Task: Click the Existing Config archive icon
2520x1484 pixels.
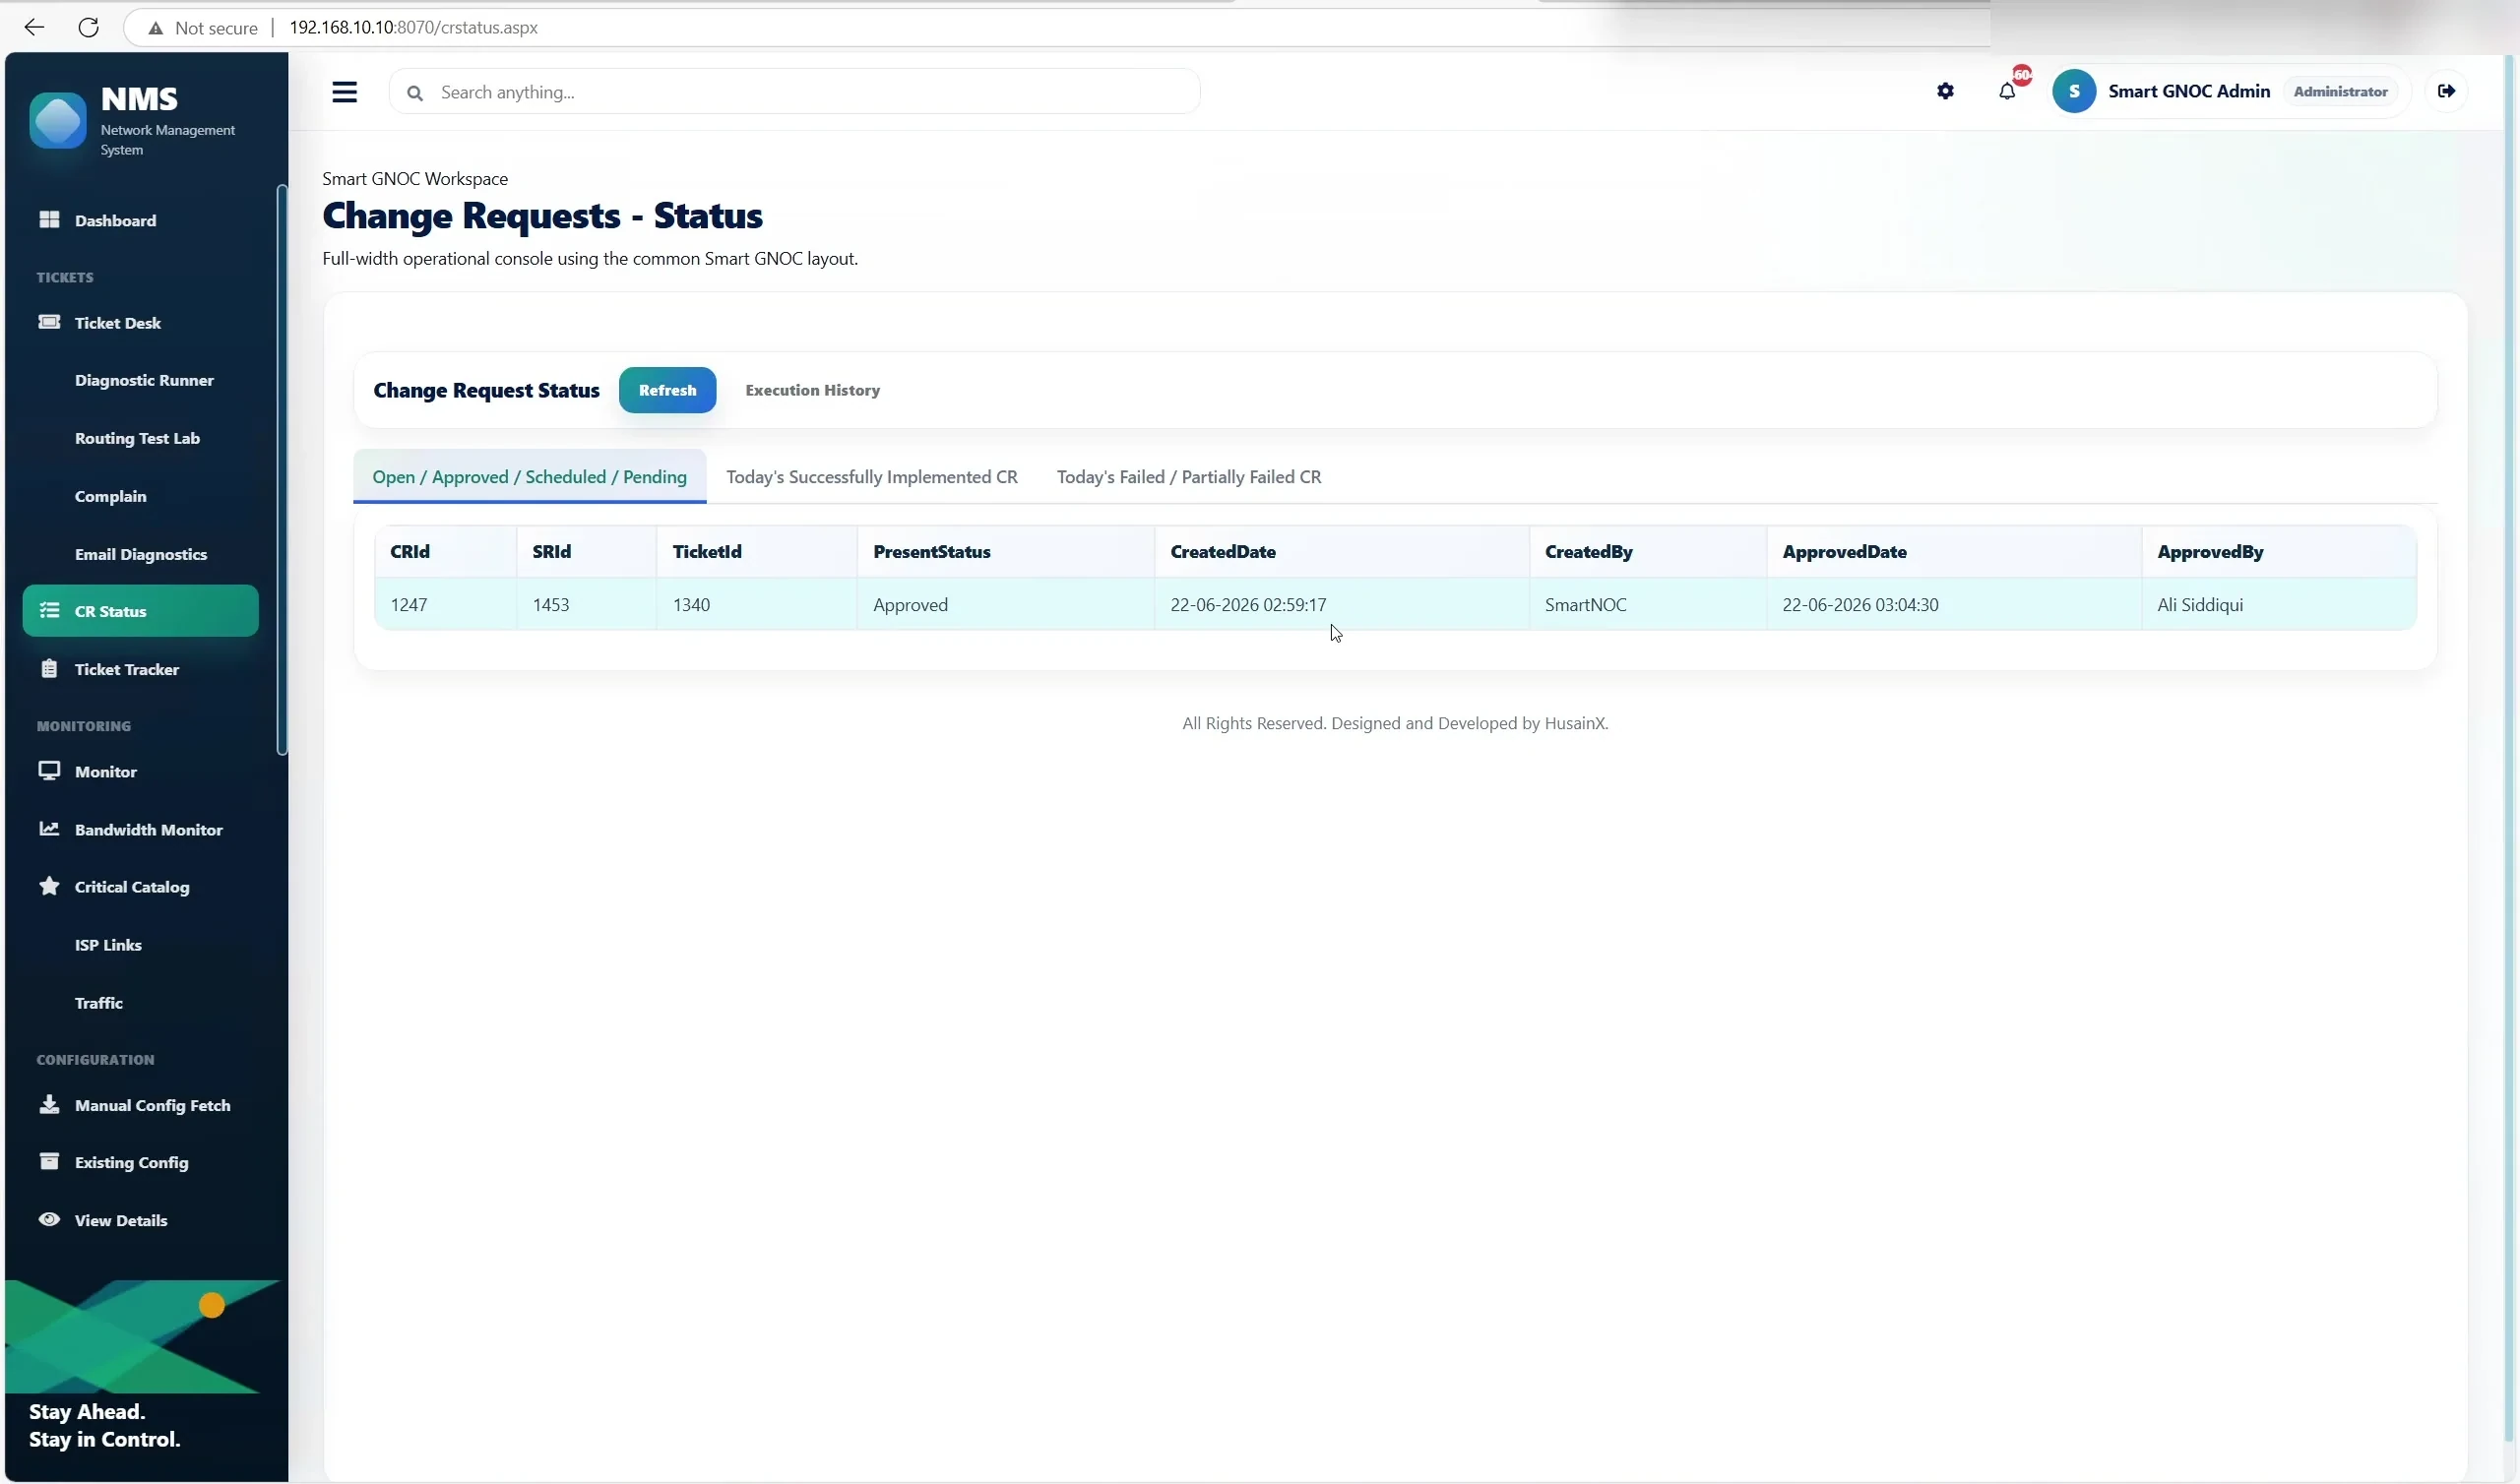Action: pyautogui.click(x=49, y=1161)
